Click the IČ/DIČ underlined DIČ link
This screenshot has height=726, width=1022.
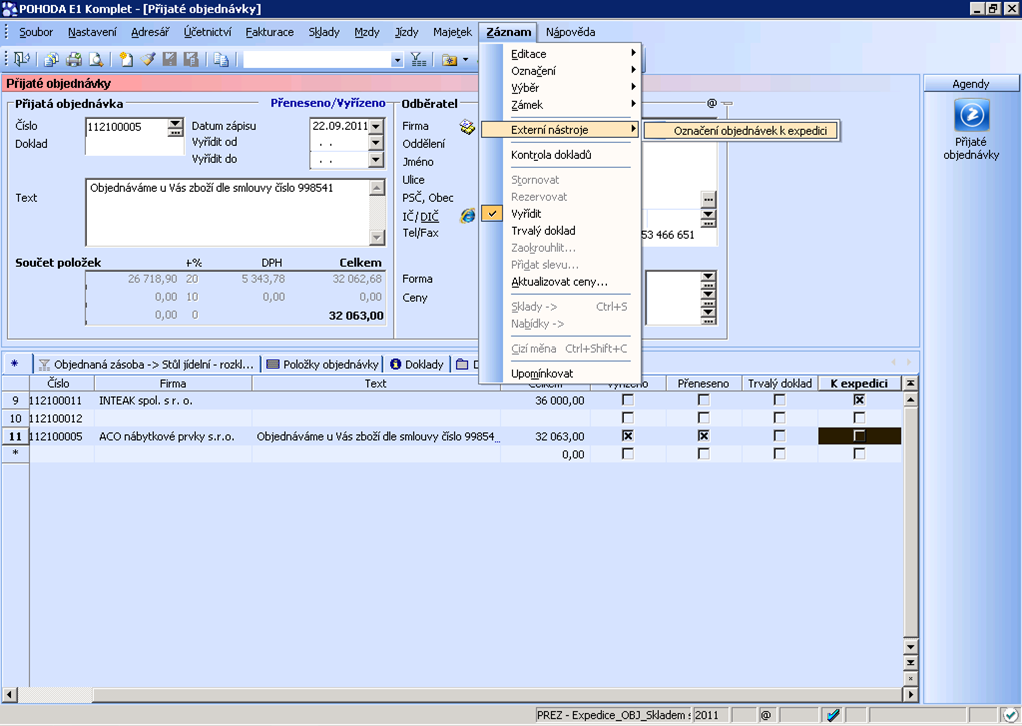[430, 217]
